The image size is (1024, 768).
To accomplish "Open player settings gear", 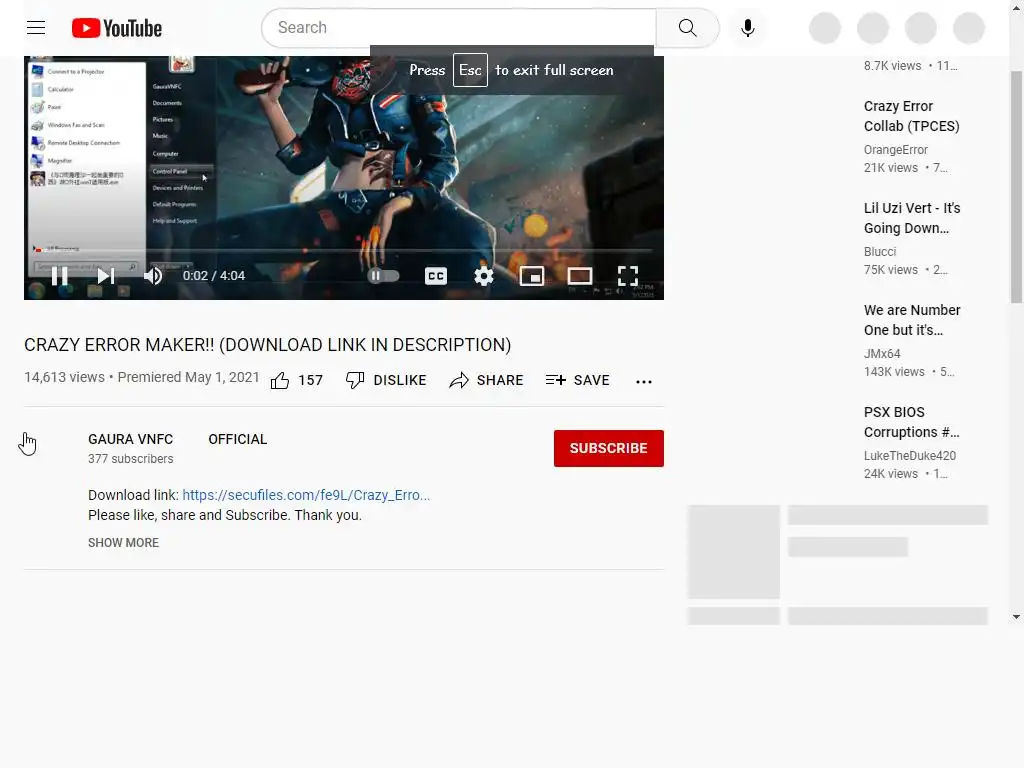I will coord(484,276).
